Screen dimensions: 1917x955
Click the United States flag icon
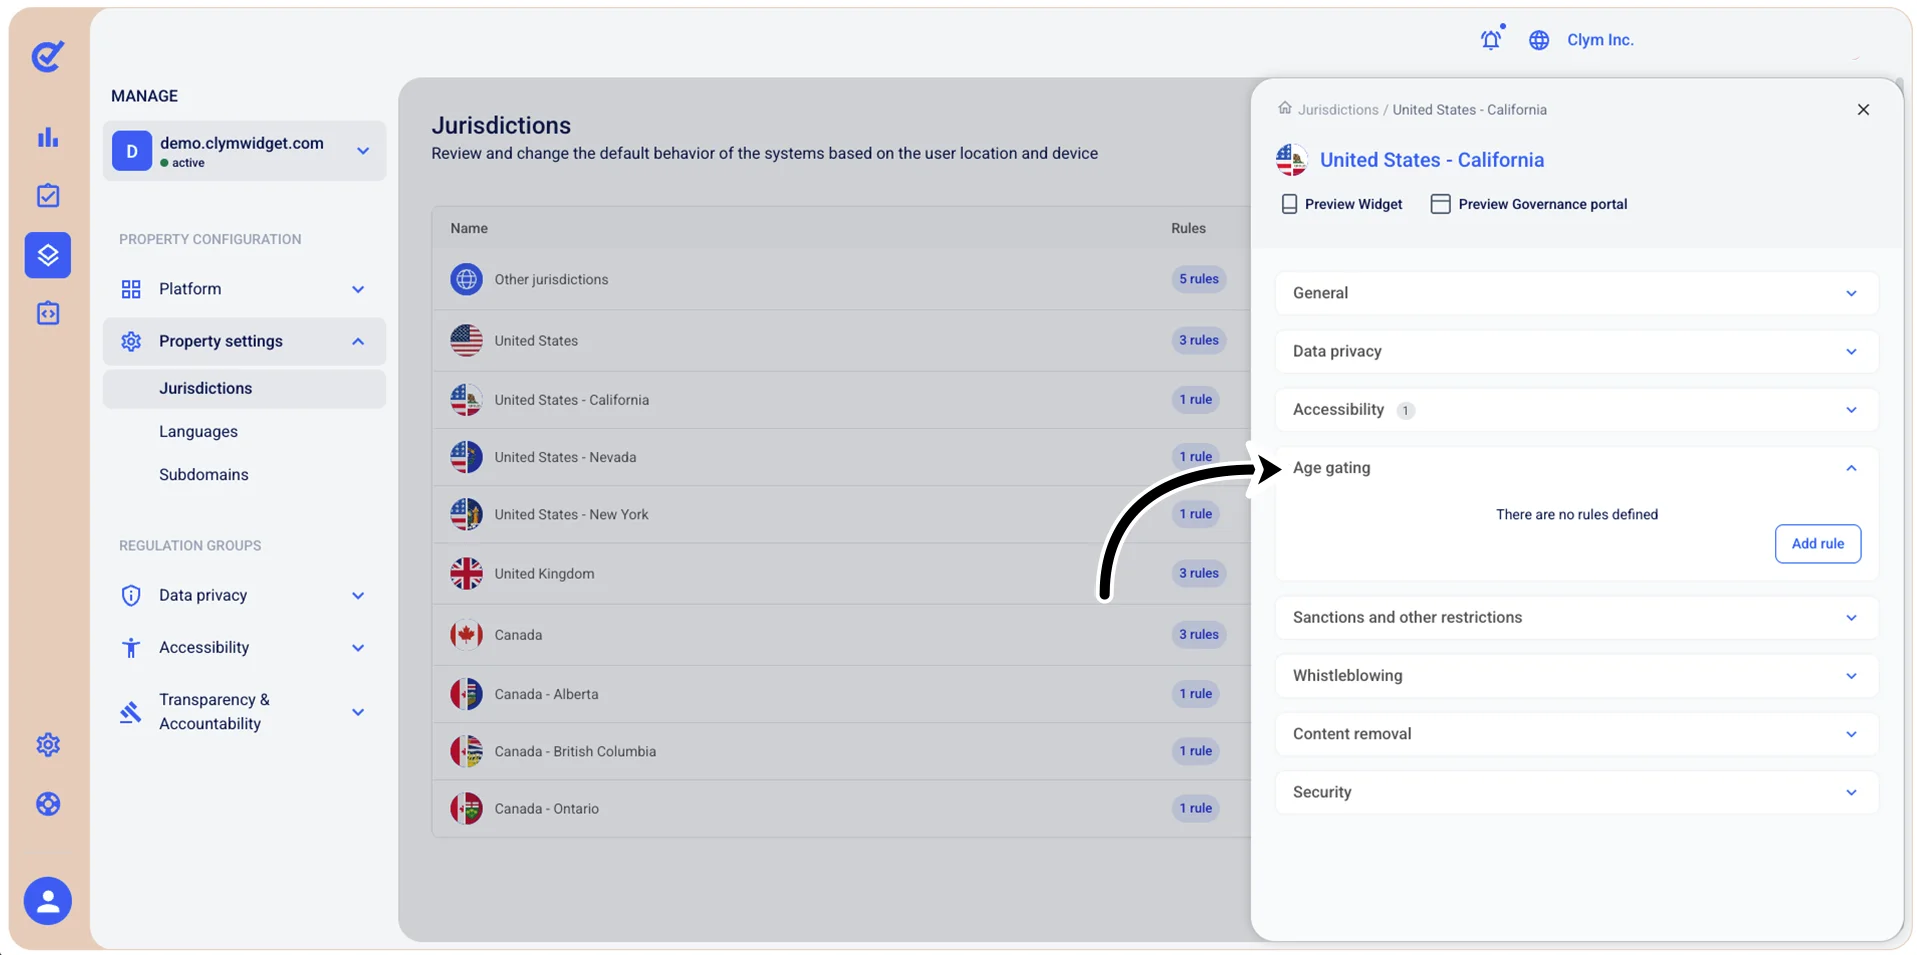[466, 340]
